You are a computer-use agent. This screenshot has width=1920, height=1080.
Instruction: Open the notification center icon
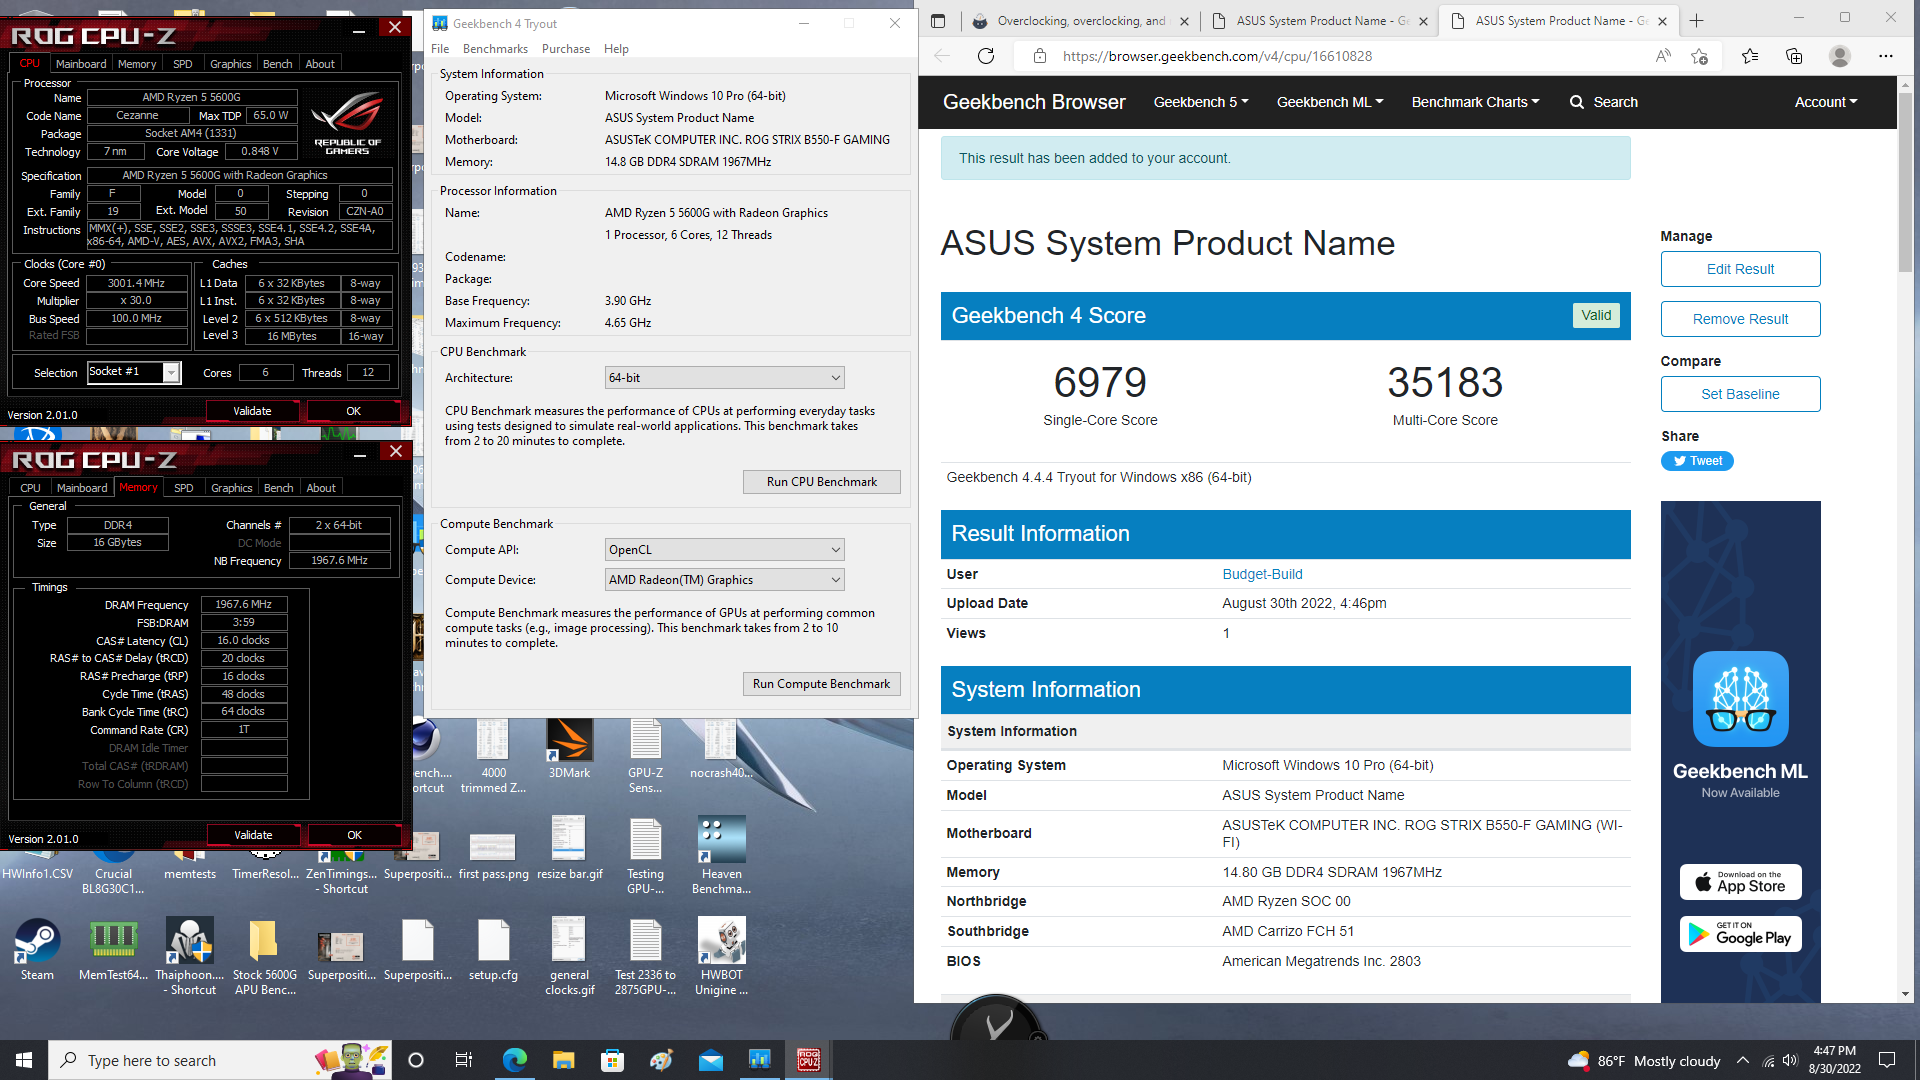pos(1887,1060)
